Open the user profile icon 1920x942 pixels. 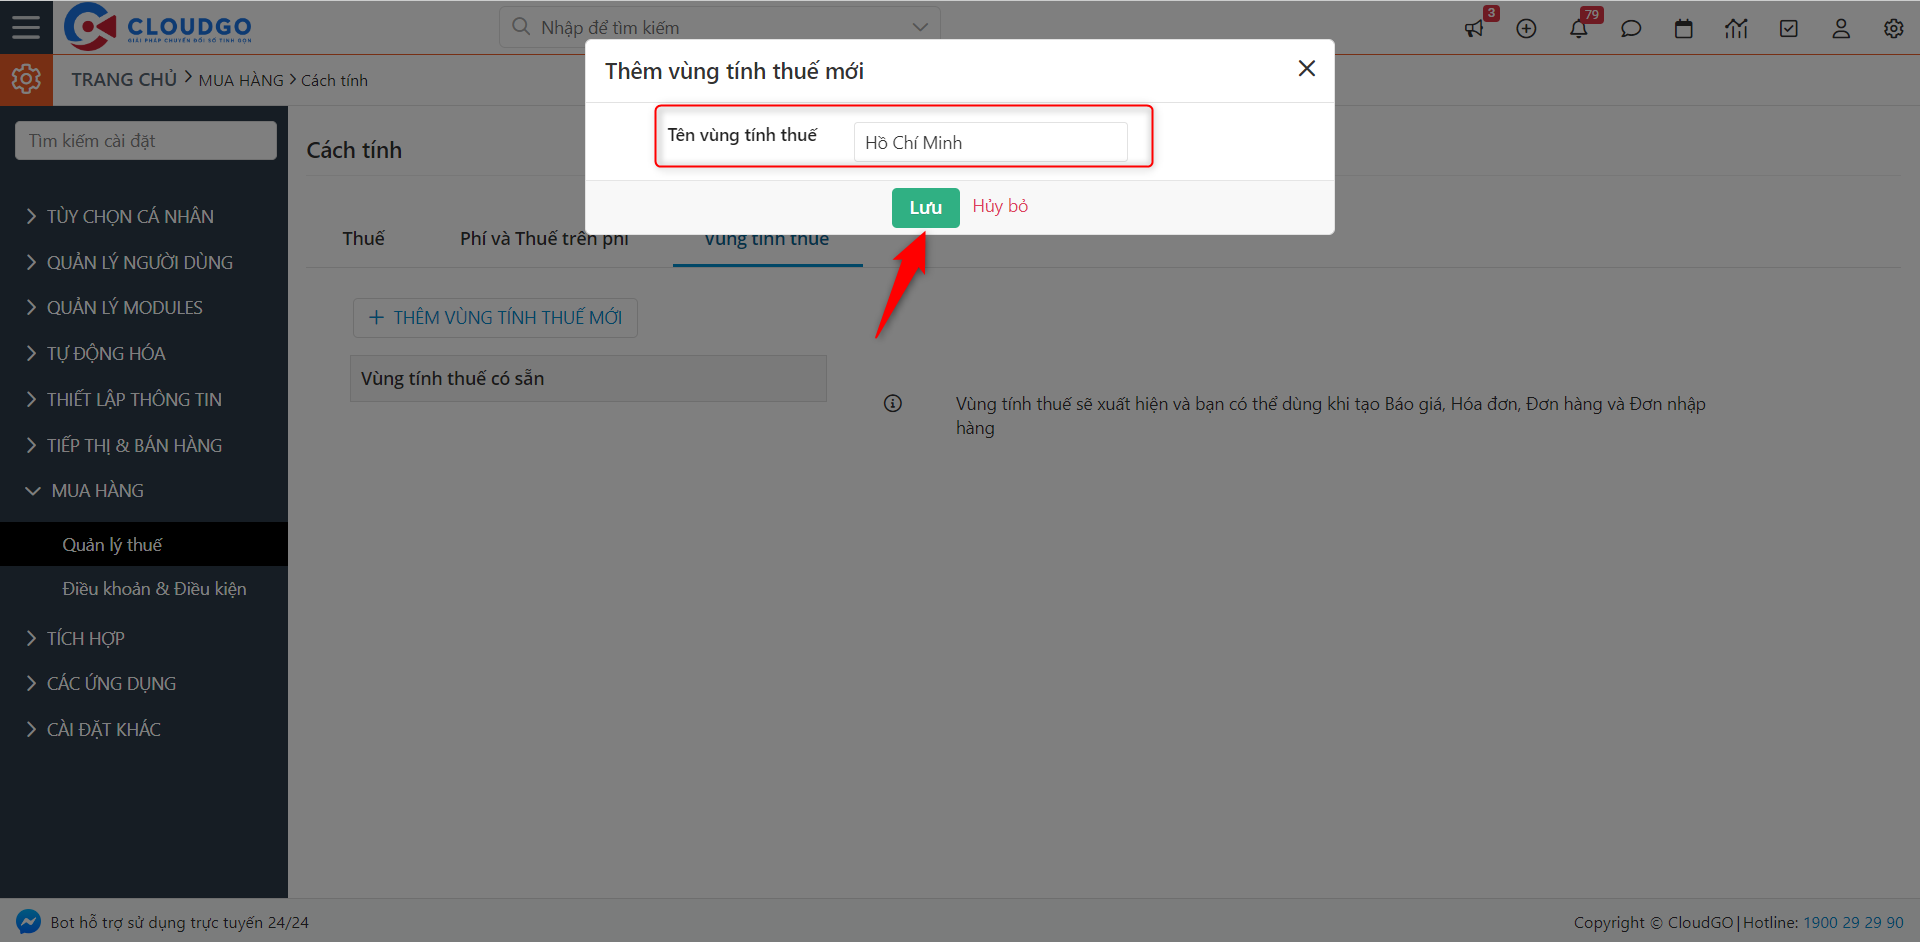point(1841,29)
